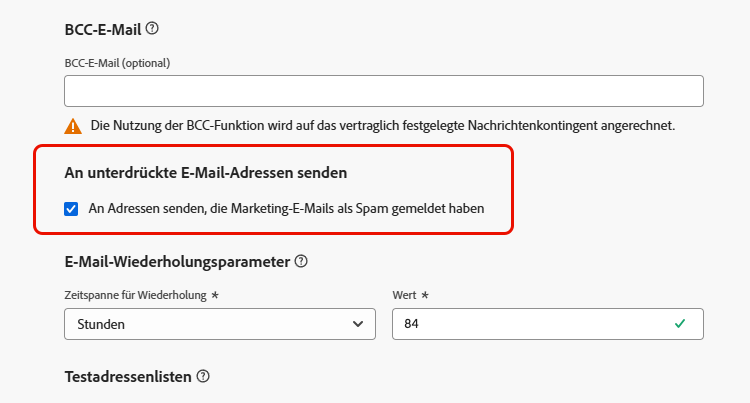Expand the chevron arrow of Zeitspanne dropdown
This screenshot has height=403, width=750.
tap(357, 324)
